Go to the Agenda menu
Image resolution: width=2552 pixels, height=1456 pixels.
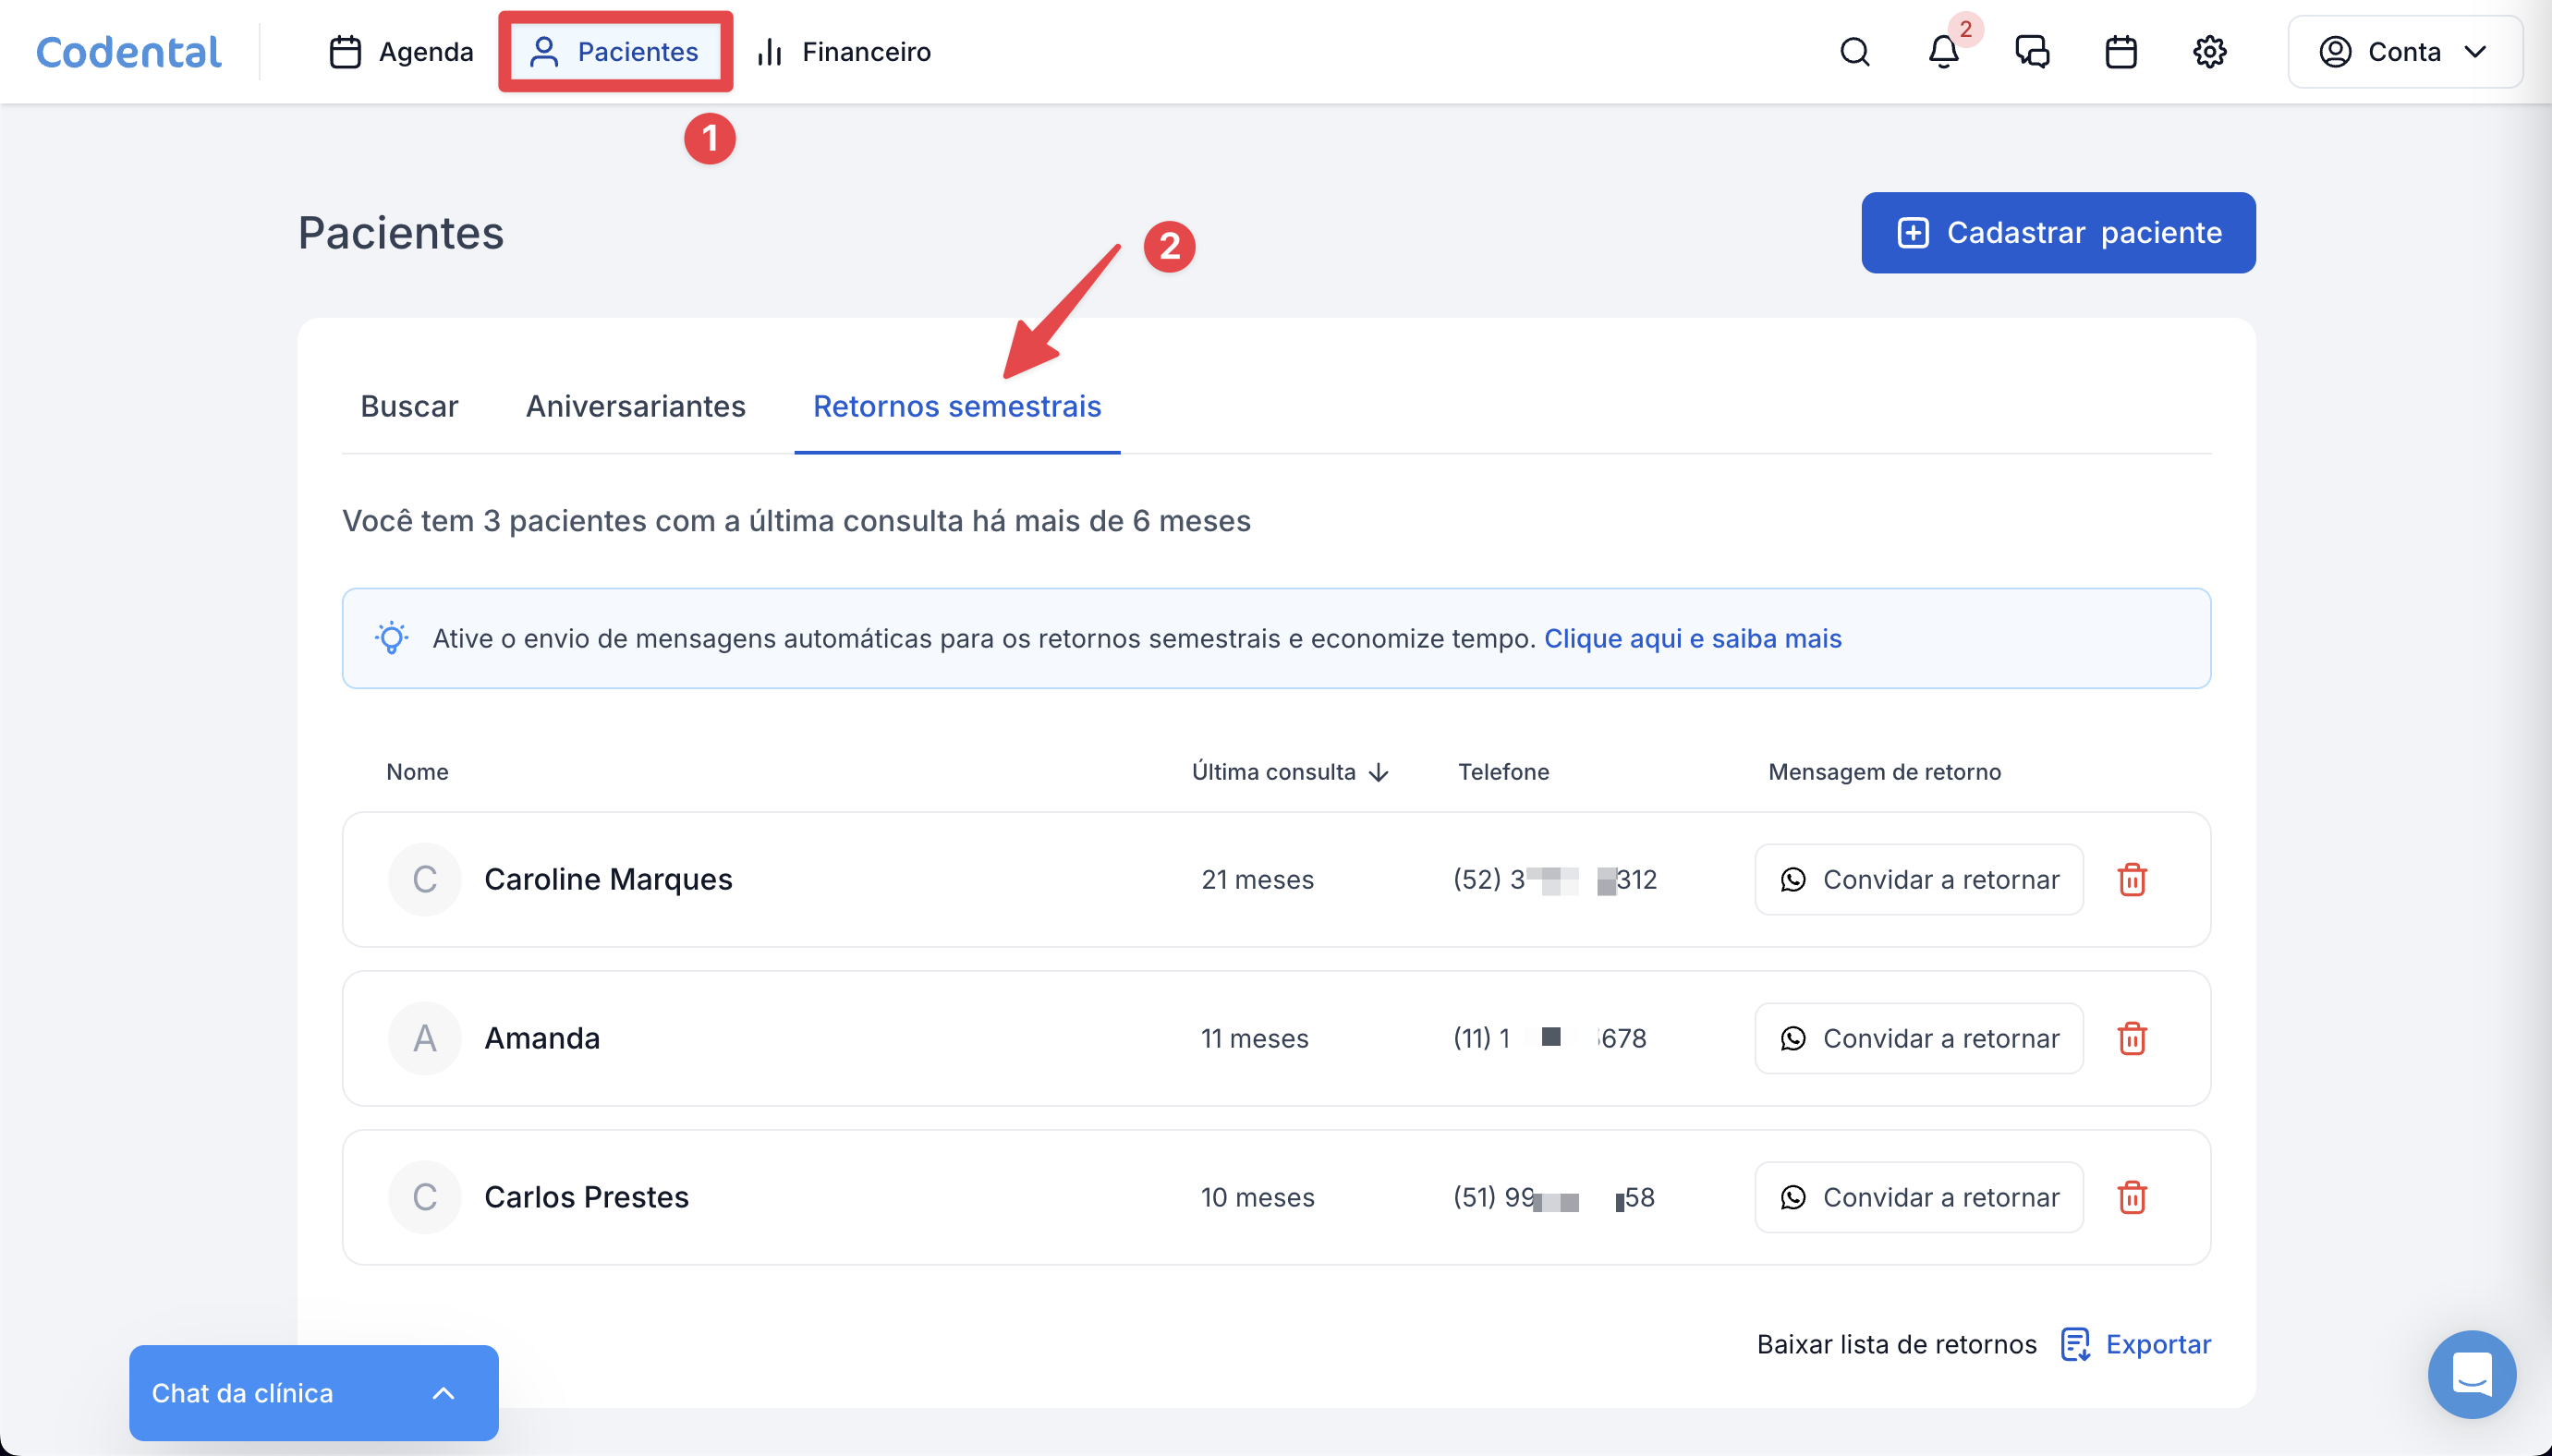[x=401, y=52]
